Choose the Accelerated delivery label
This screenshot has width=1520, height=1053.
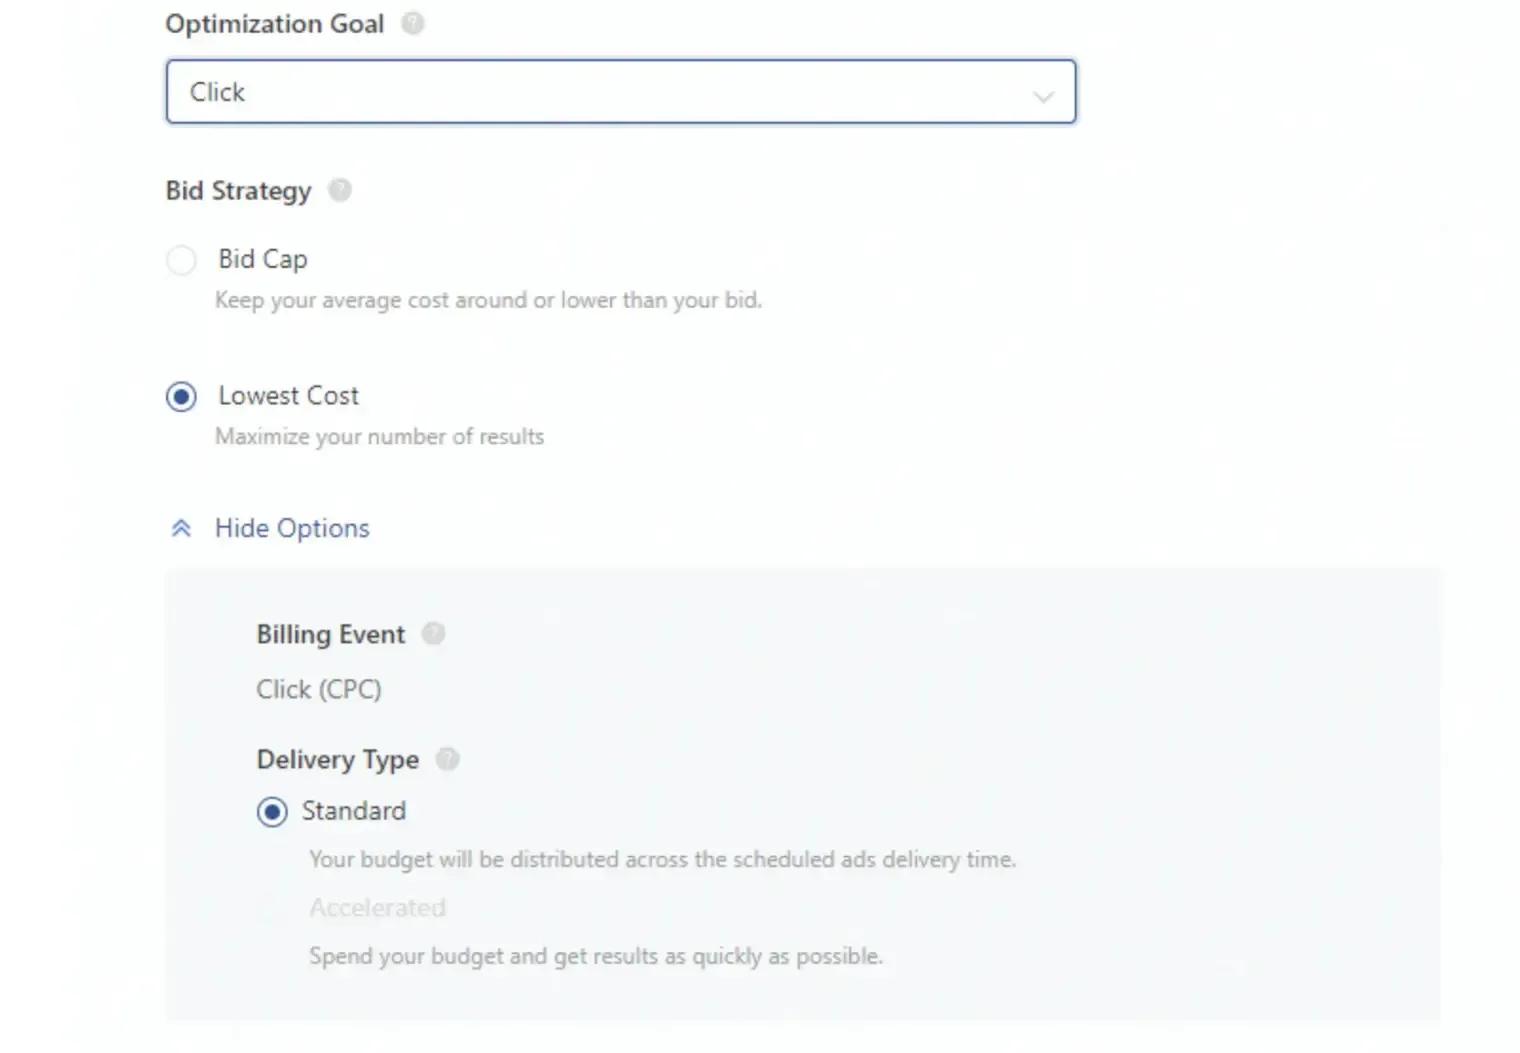(377, 908)
